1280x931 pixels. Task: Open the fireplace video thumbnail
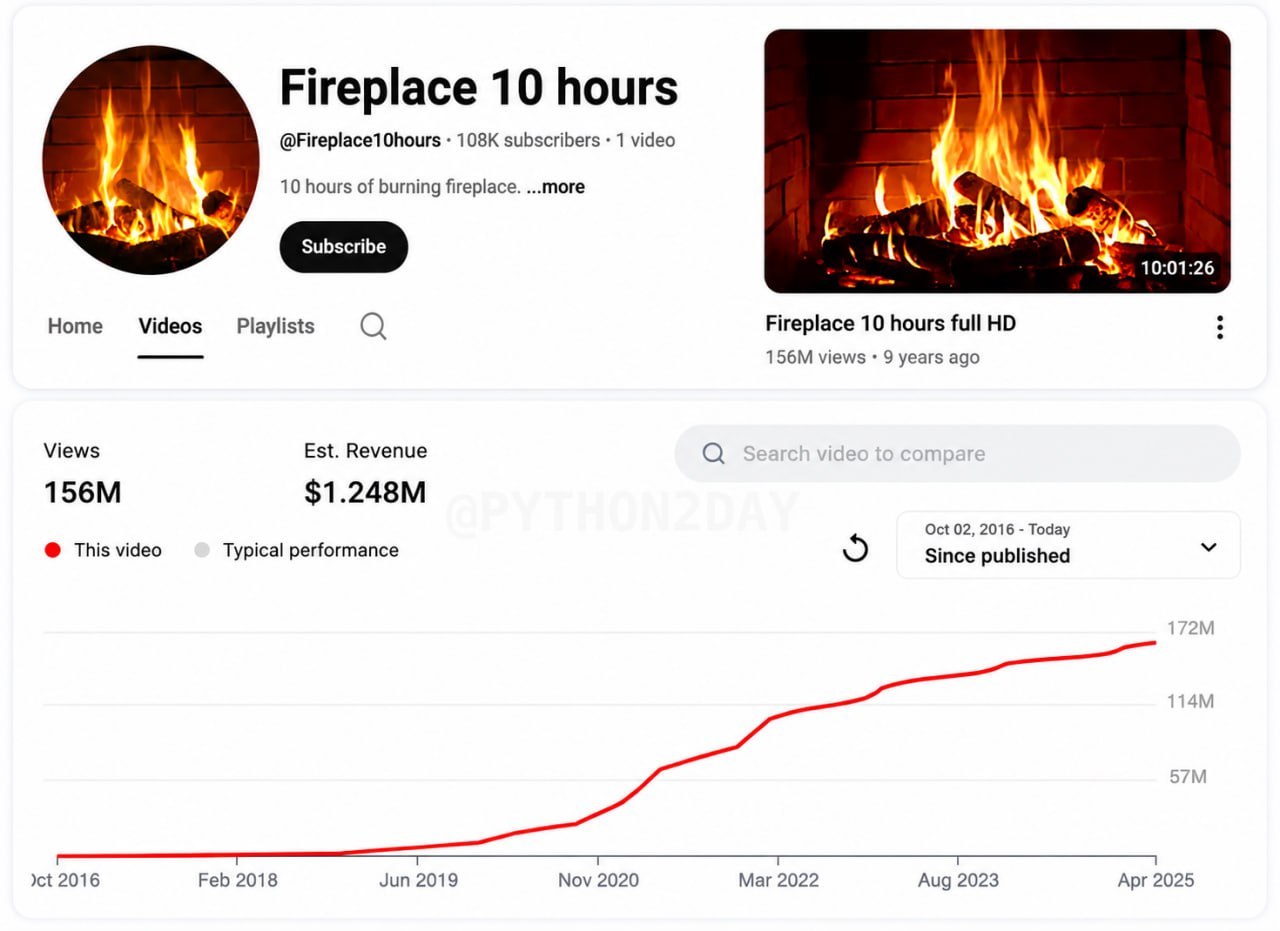997,161
